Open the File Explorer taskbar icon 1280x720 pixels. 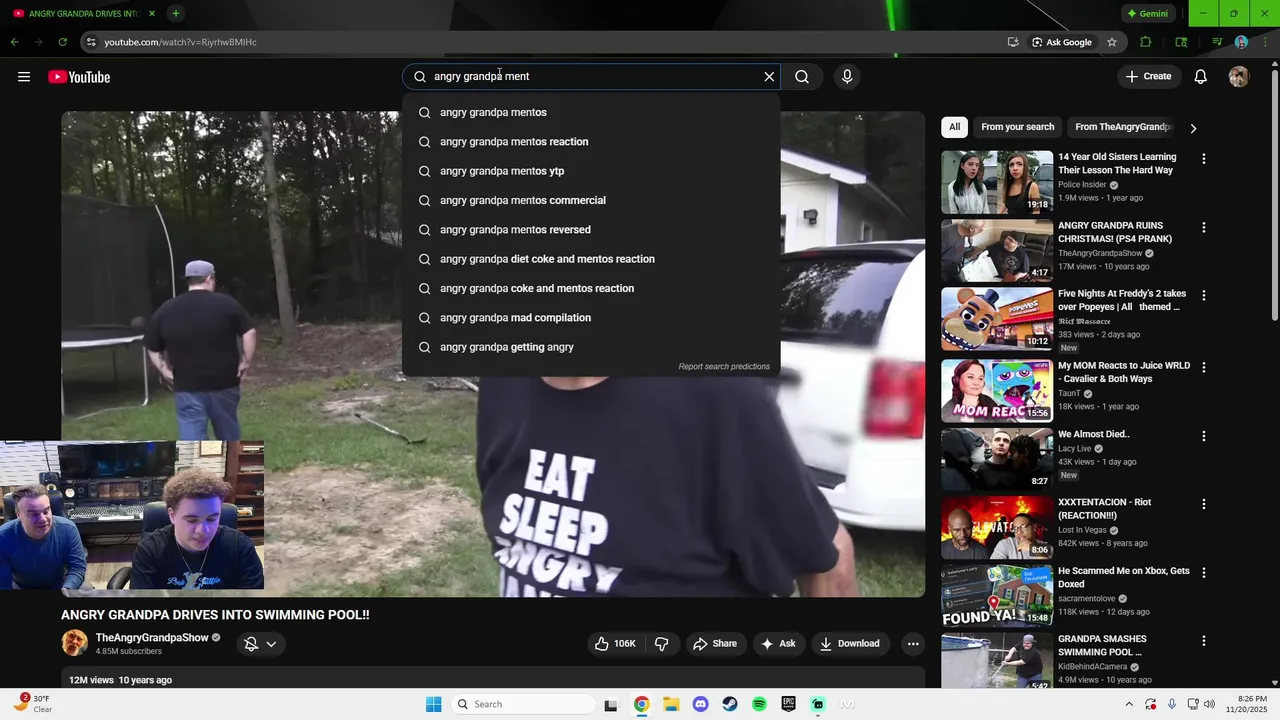(671, 704)
